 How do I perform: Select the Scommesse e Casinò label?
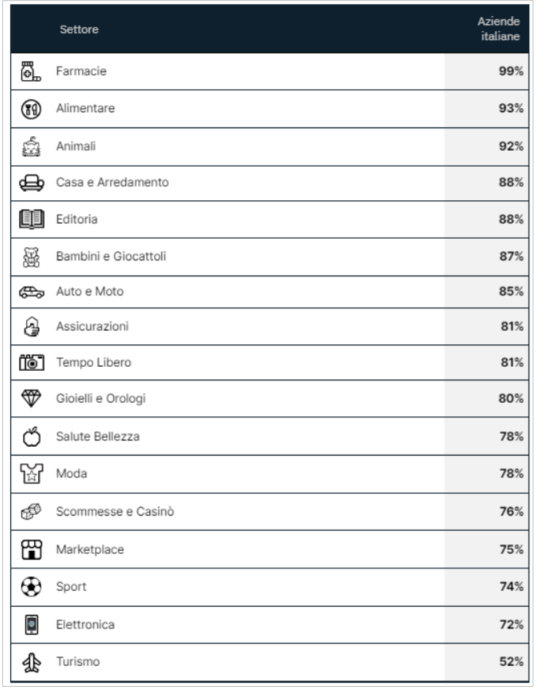(x=115, y=512)
